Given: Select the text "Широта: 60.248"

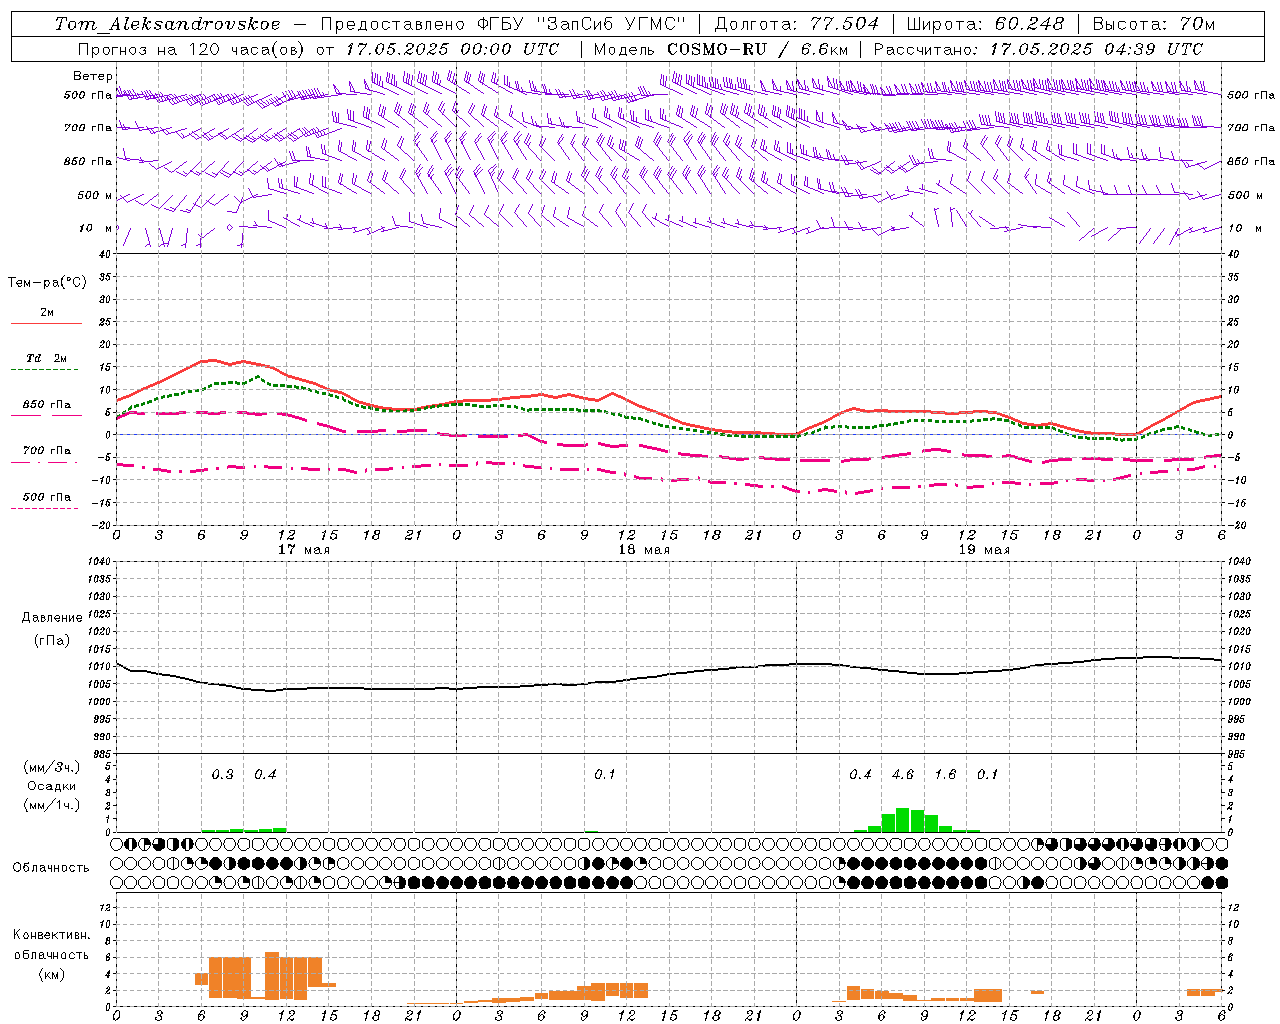Looking at the screenshot, I should (986, 24).
